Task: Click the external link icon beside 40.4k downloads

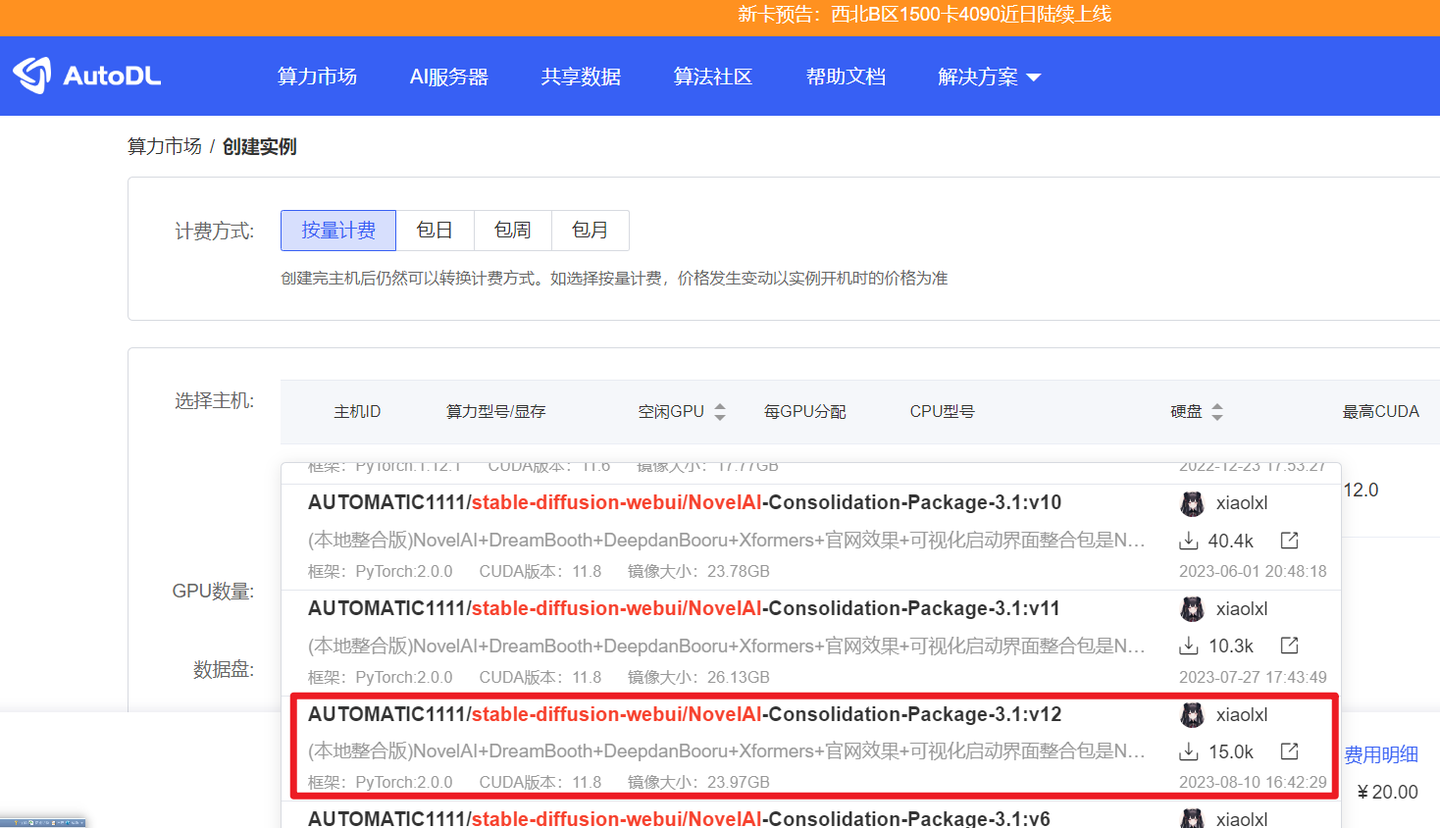Action: (1290, 539)
